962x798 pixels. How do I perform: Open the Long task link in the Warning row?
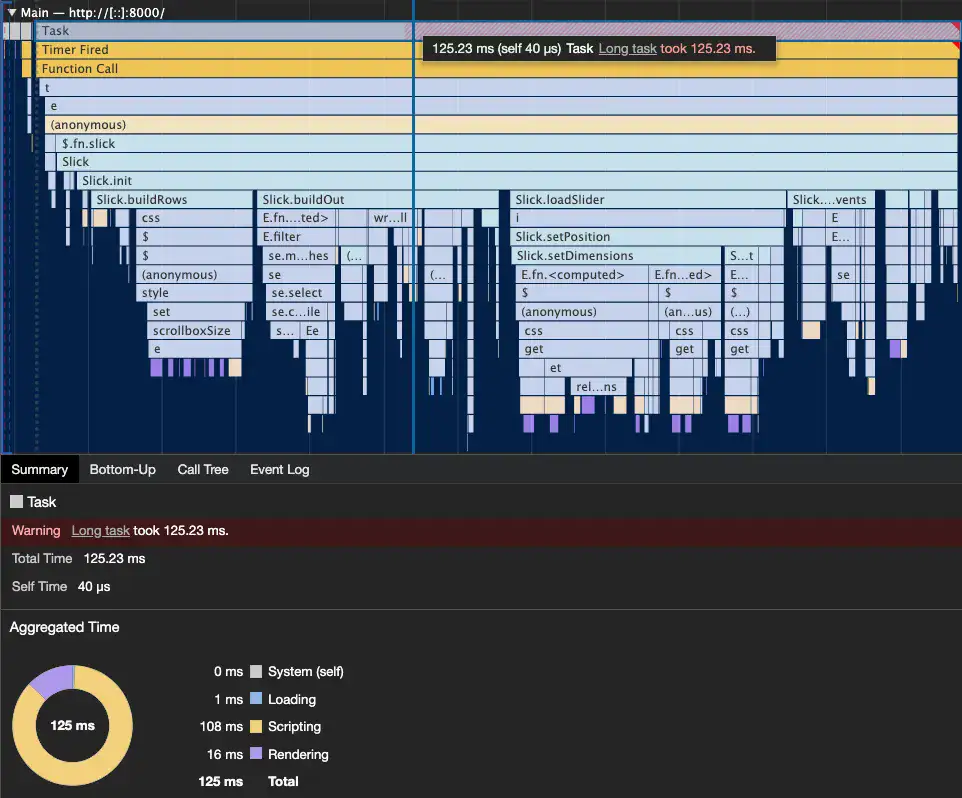[x=100, y=531]
